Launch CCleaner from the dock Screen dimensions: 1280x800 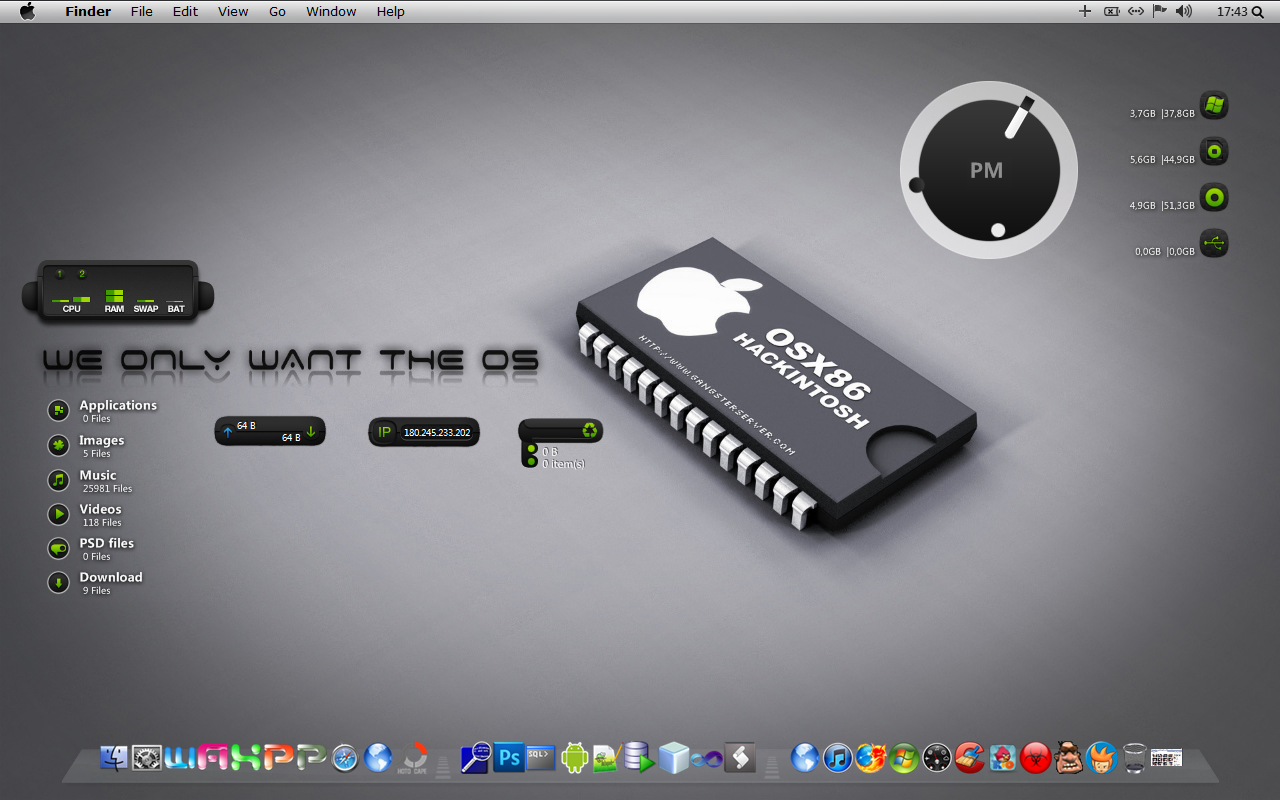pos(970,758)
